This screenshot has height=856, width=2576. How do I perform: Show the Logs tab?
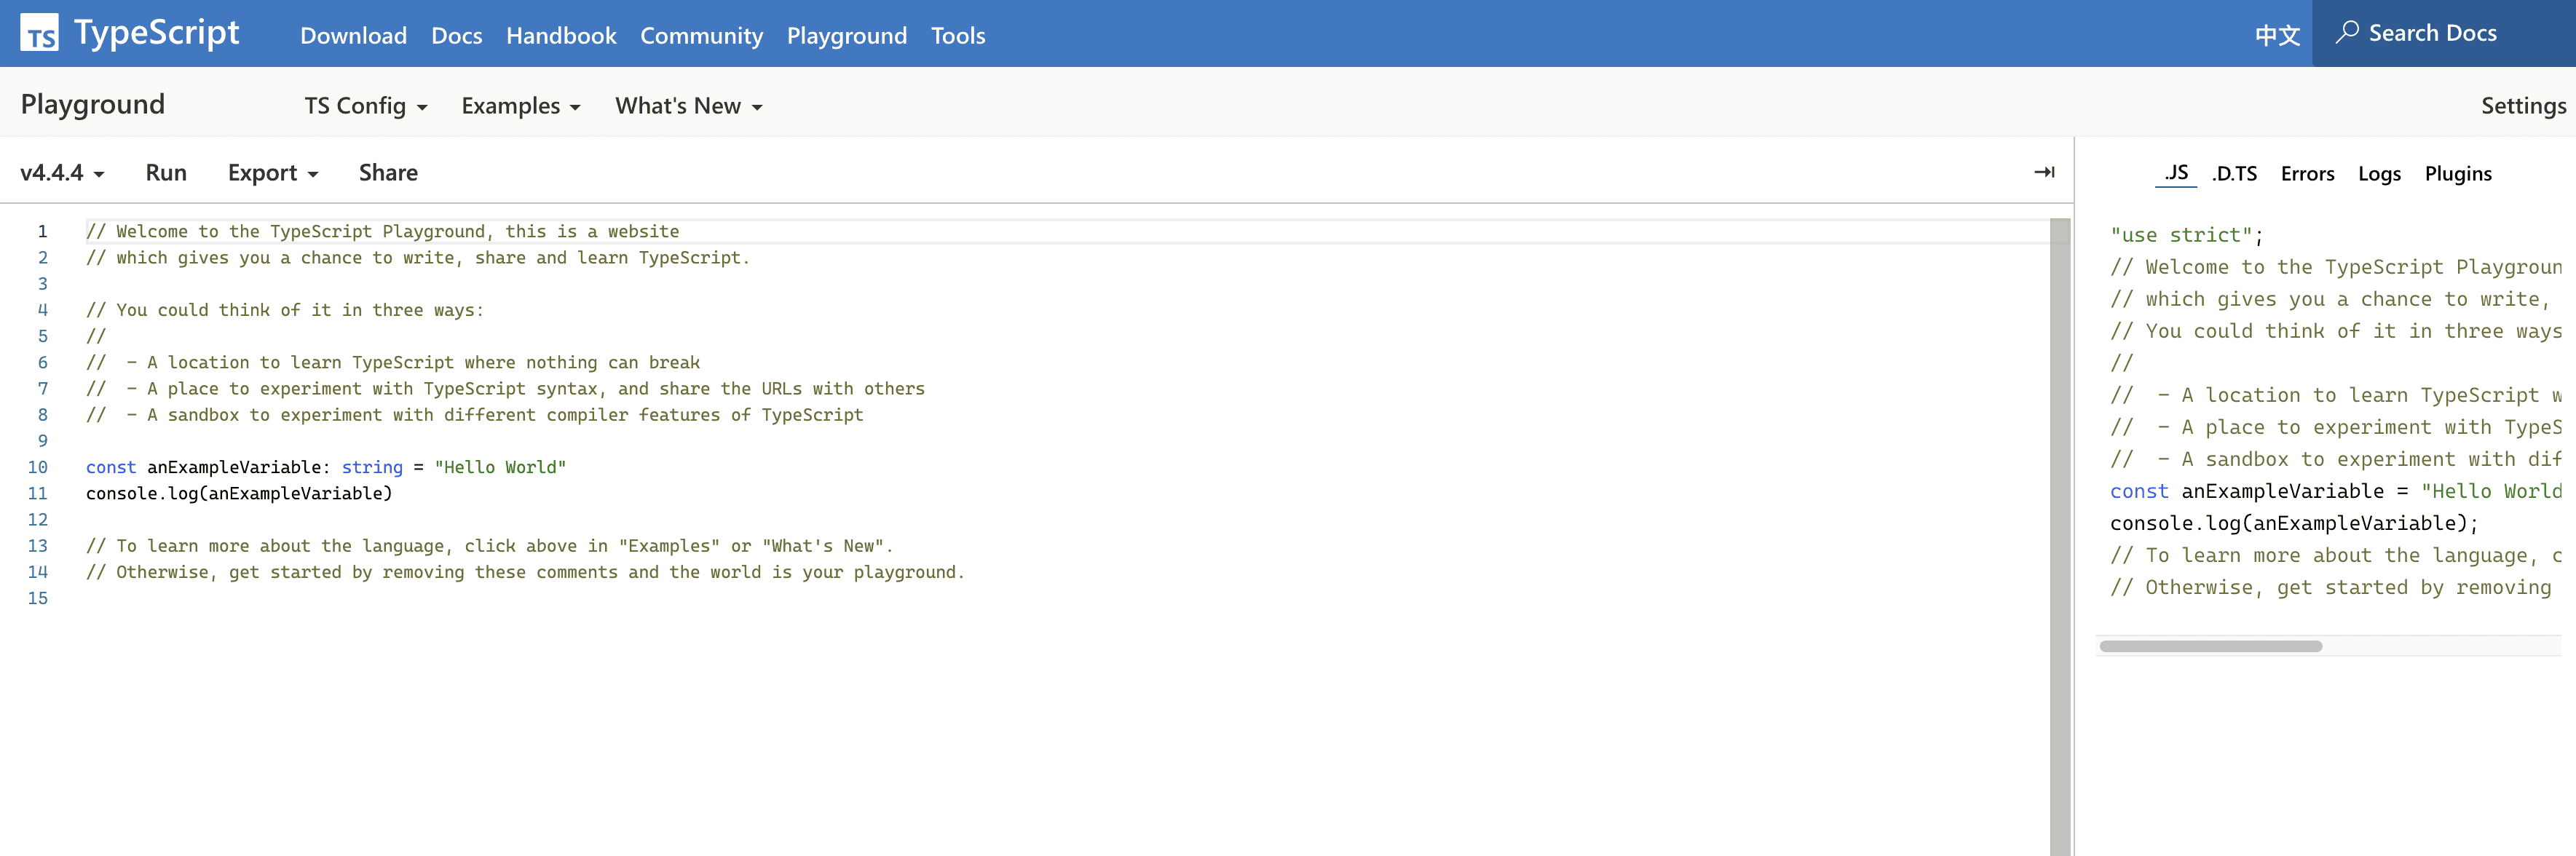click(x=2378, y=174)
